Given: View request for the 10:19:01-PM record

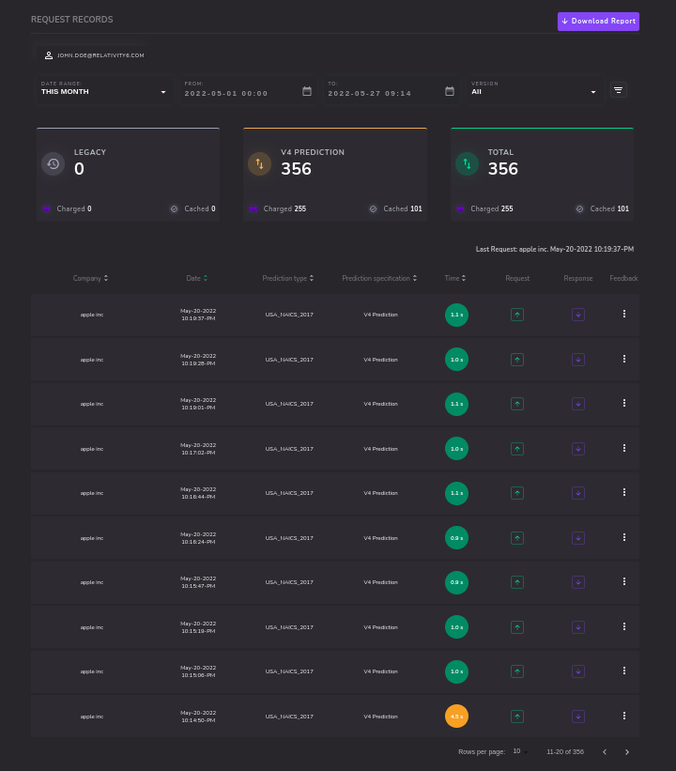Looking at the screenshot, I should point(517,404).
